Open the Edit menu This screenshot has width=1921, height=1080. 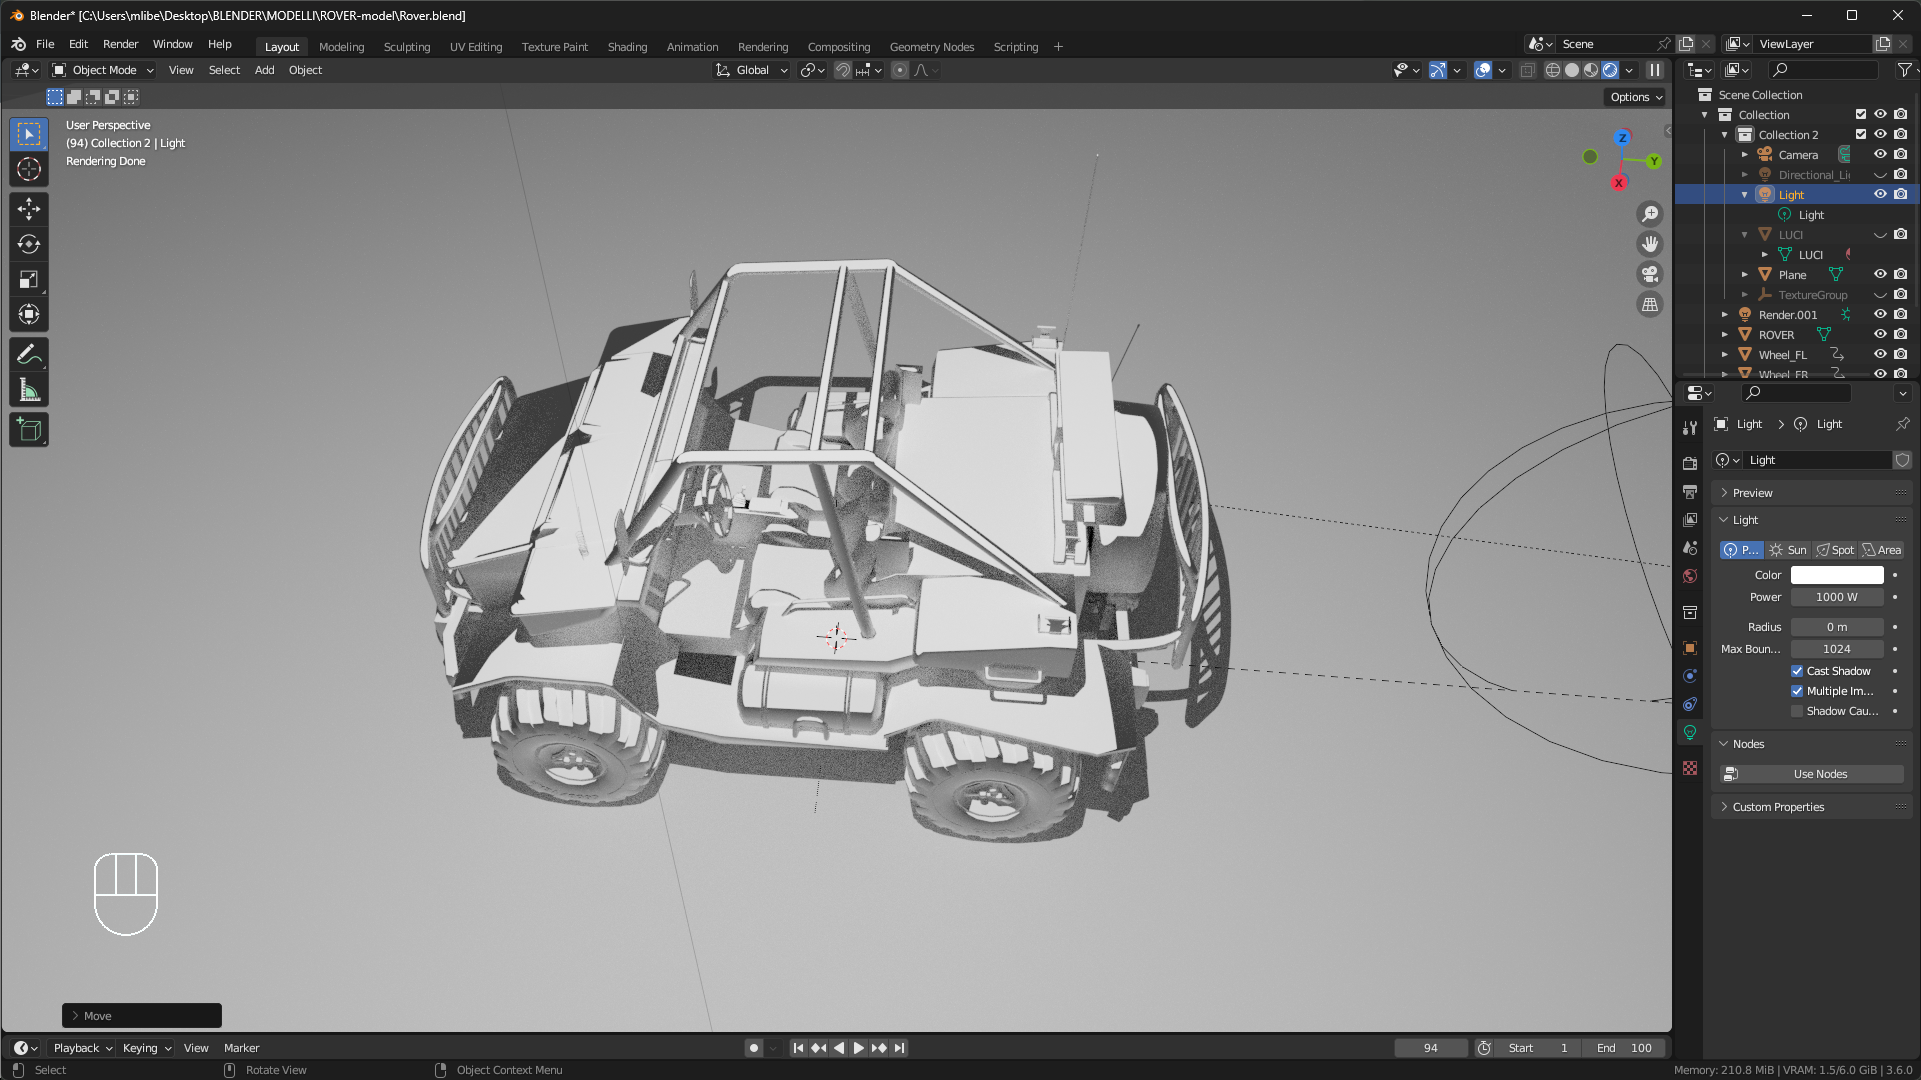tap(78, 44)
